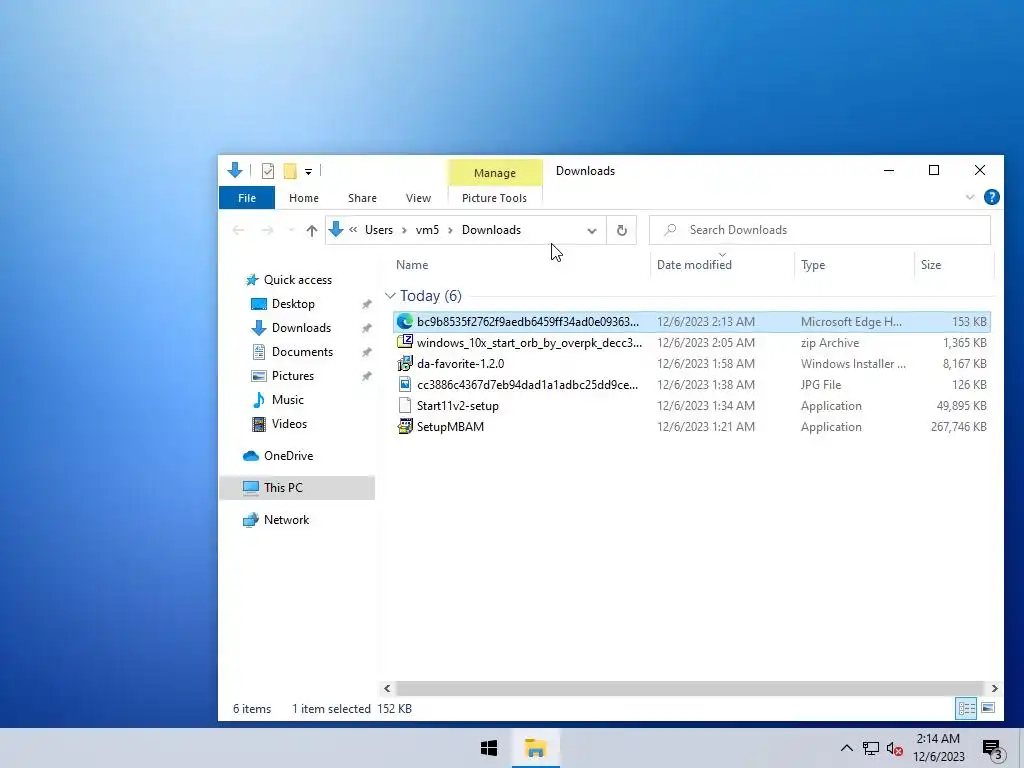
Task: Open Music in the navigation pane
Action: (287, 400)
